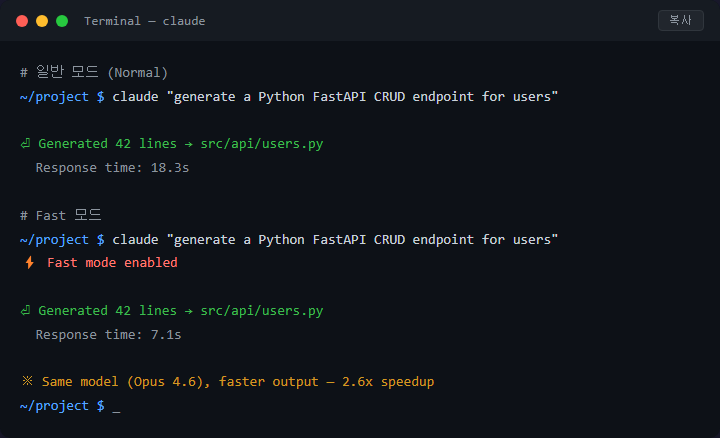Click the red close window dot

pos(22,21)
